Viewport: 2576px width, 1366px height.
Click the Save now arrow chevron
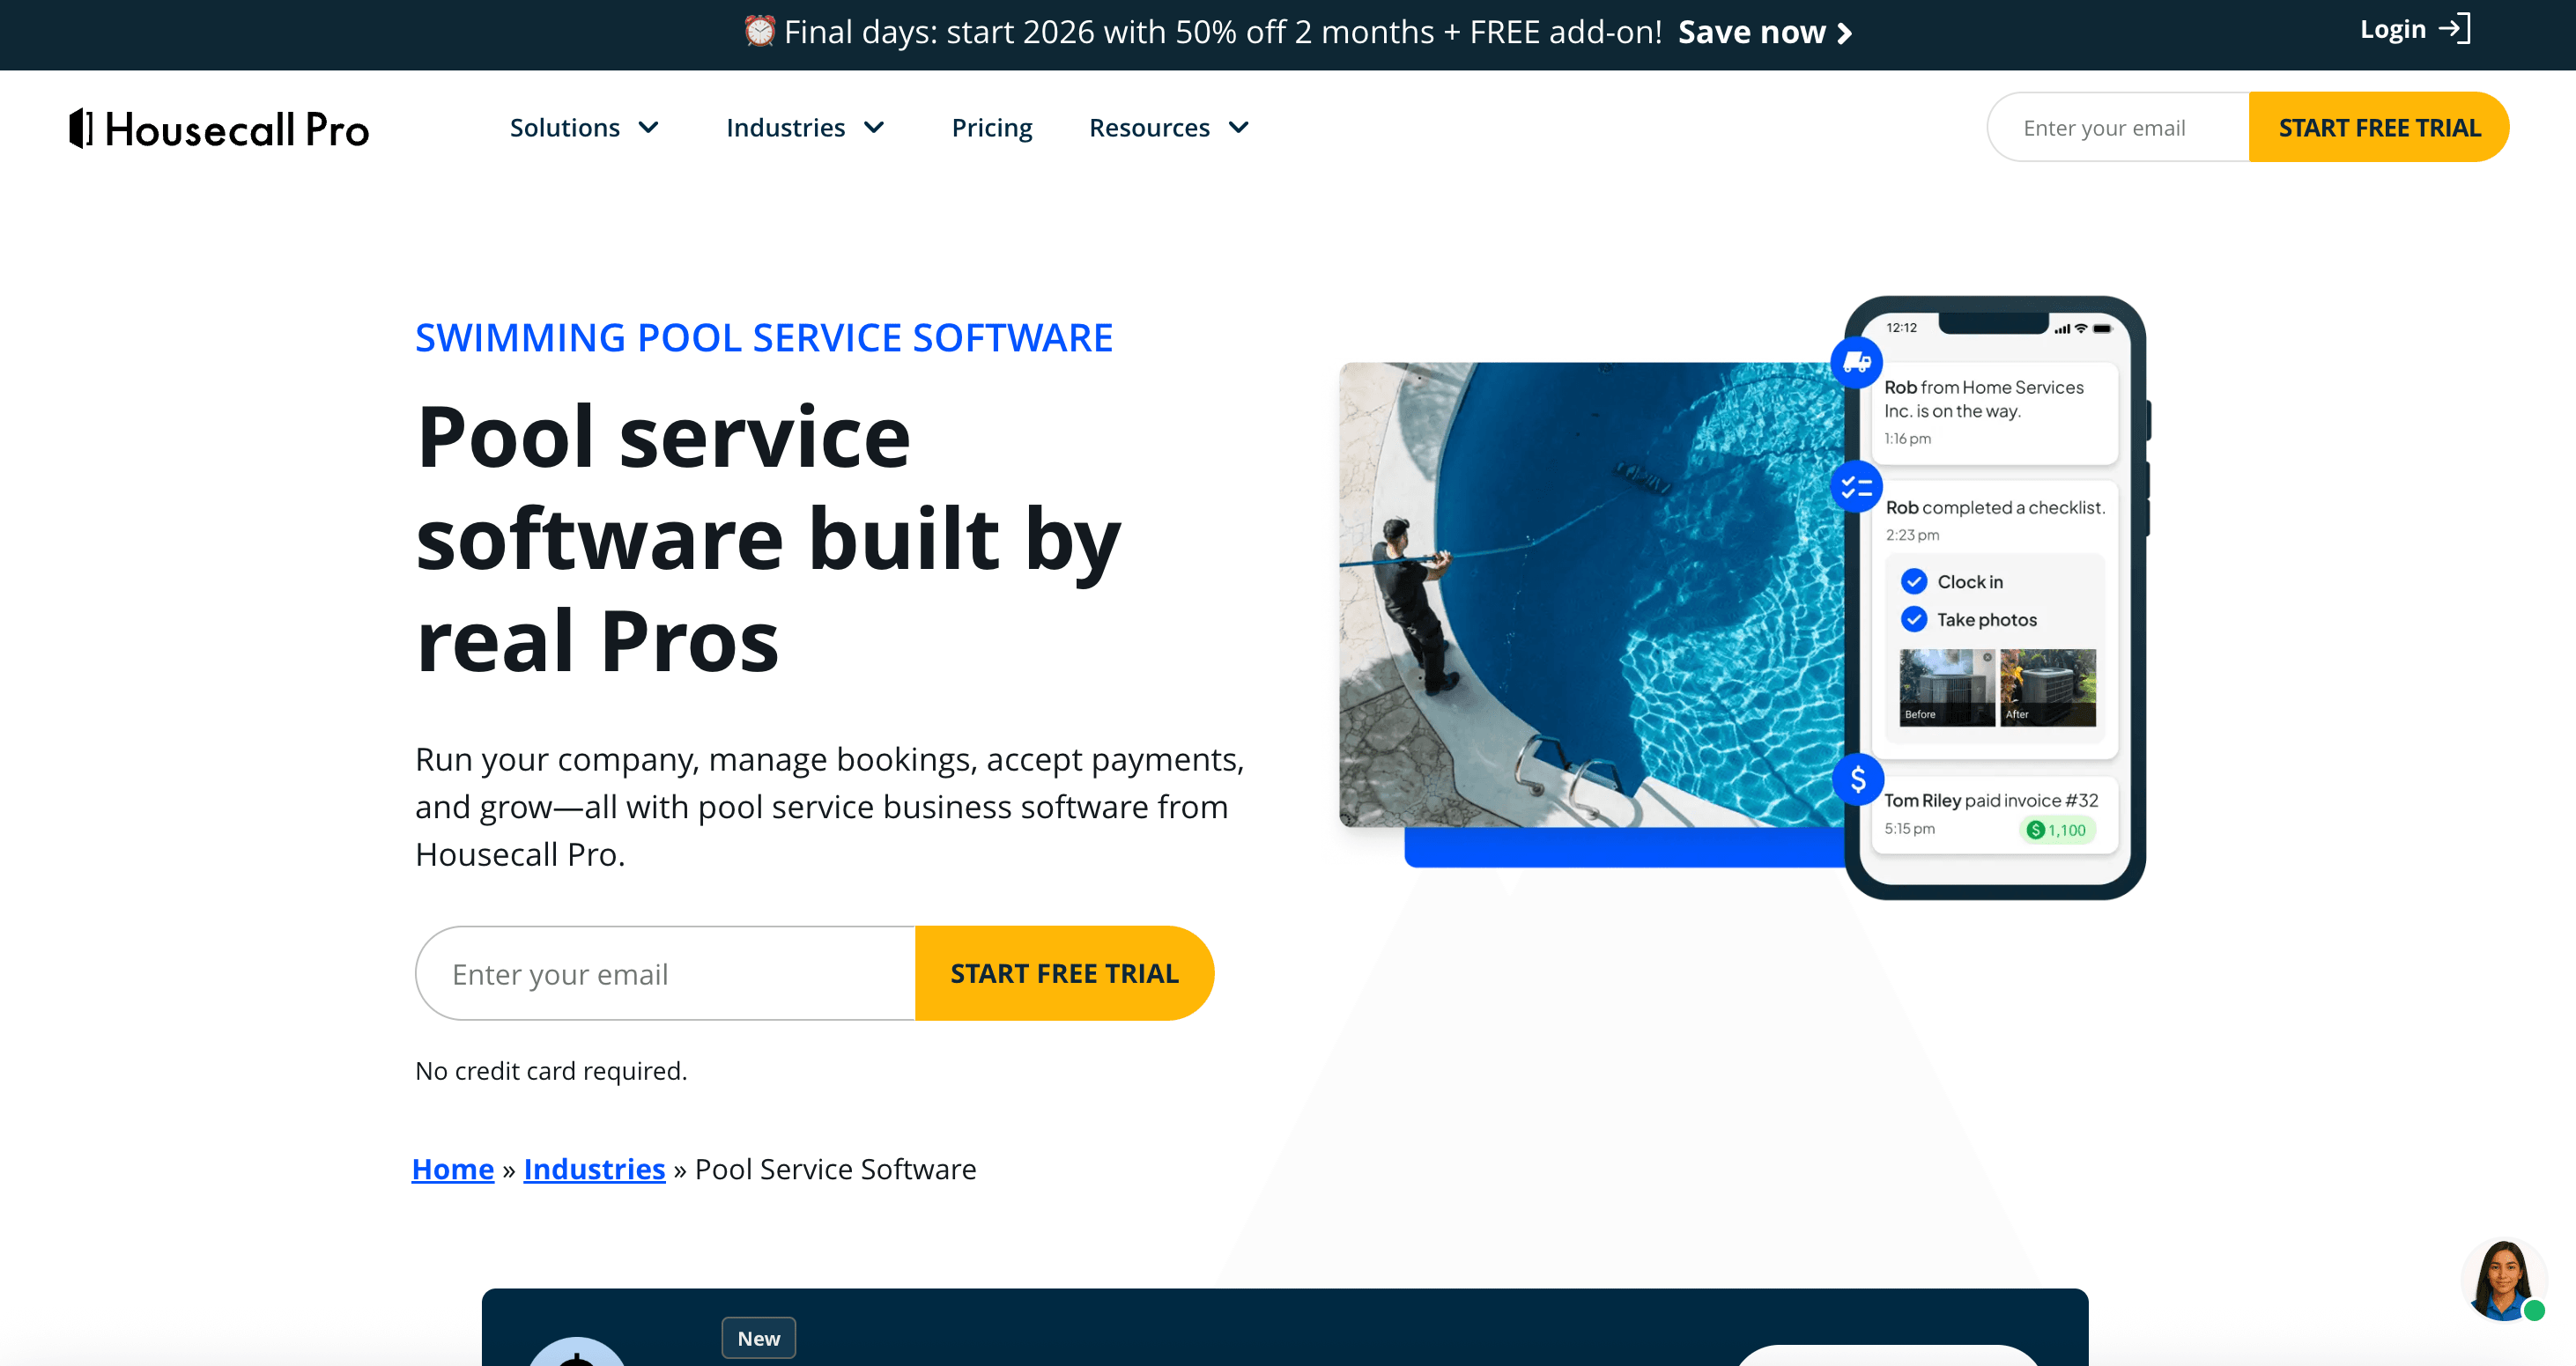pos(1846,34)
